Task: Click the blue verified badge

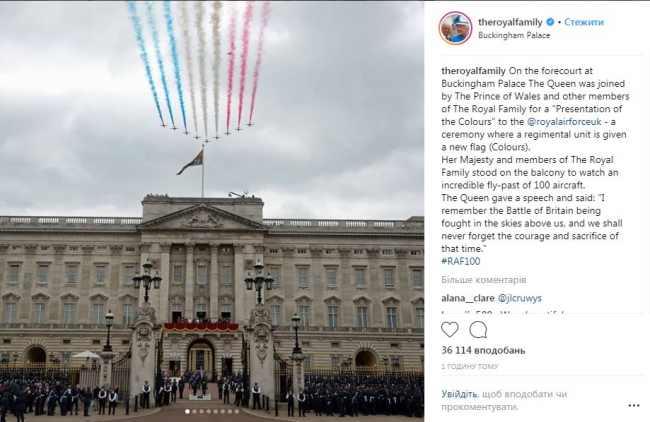Action: 550,22
